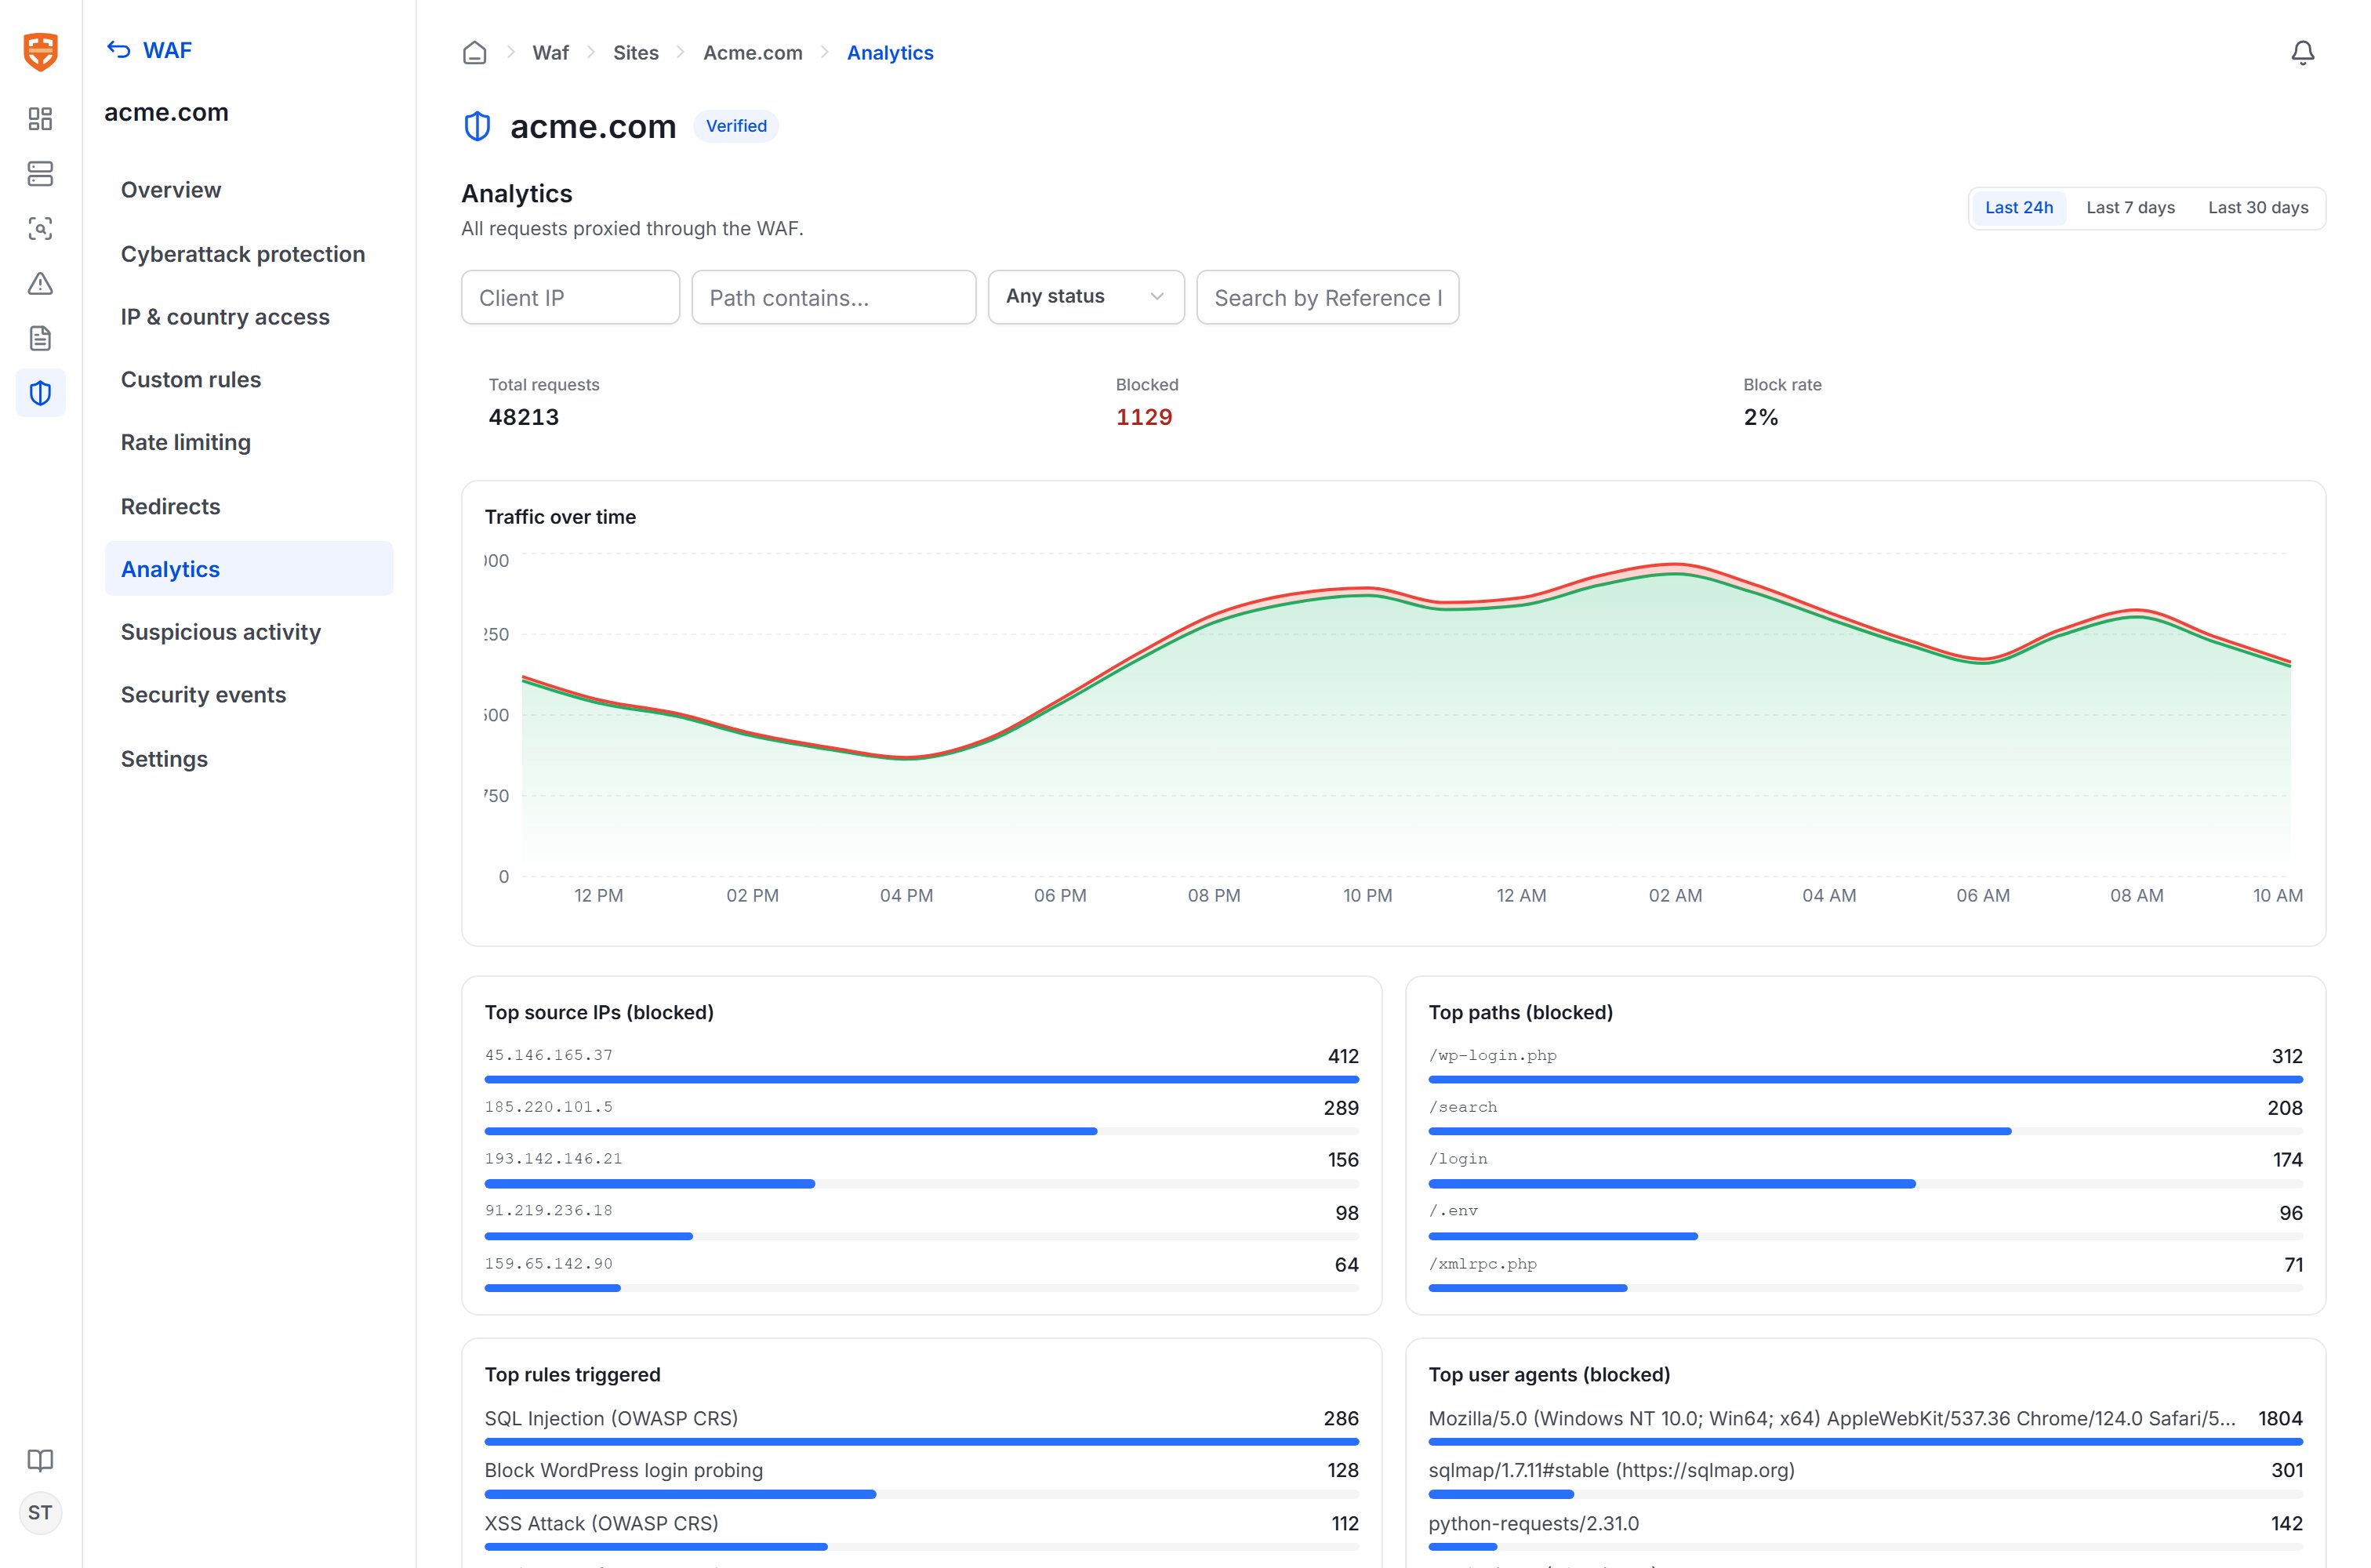
Task: Click the bar under Block WordPress login probing
Action: [921, 1494]
